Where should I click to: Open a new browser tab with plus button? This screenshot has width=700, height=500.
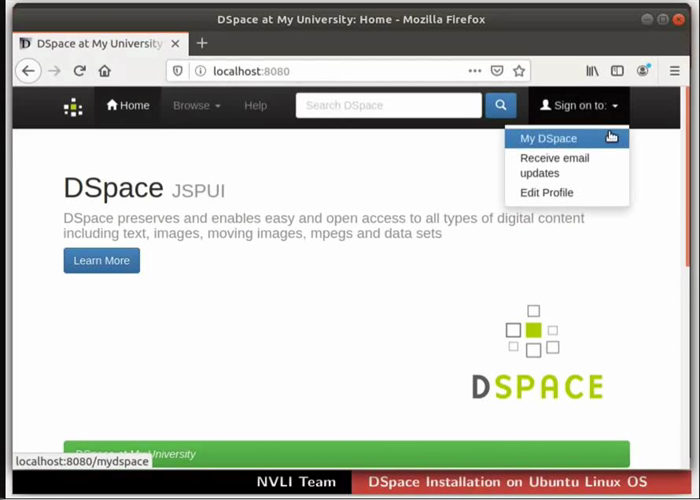point(201,43)
